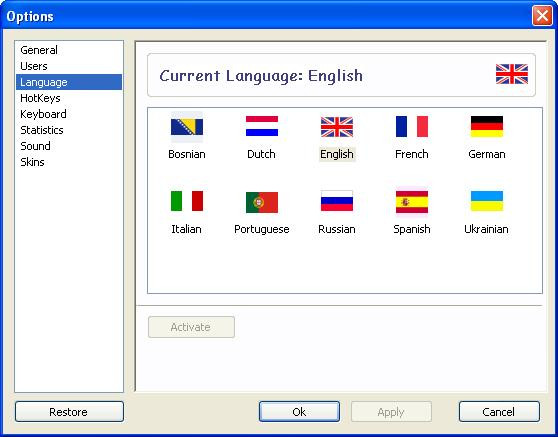Open the General options section
This screenshot has width=558, height=437.
tap(39, 50)
